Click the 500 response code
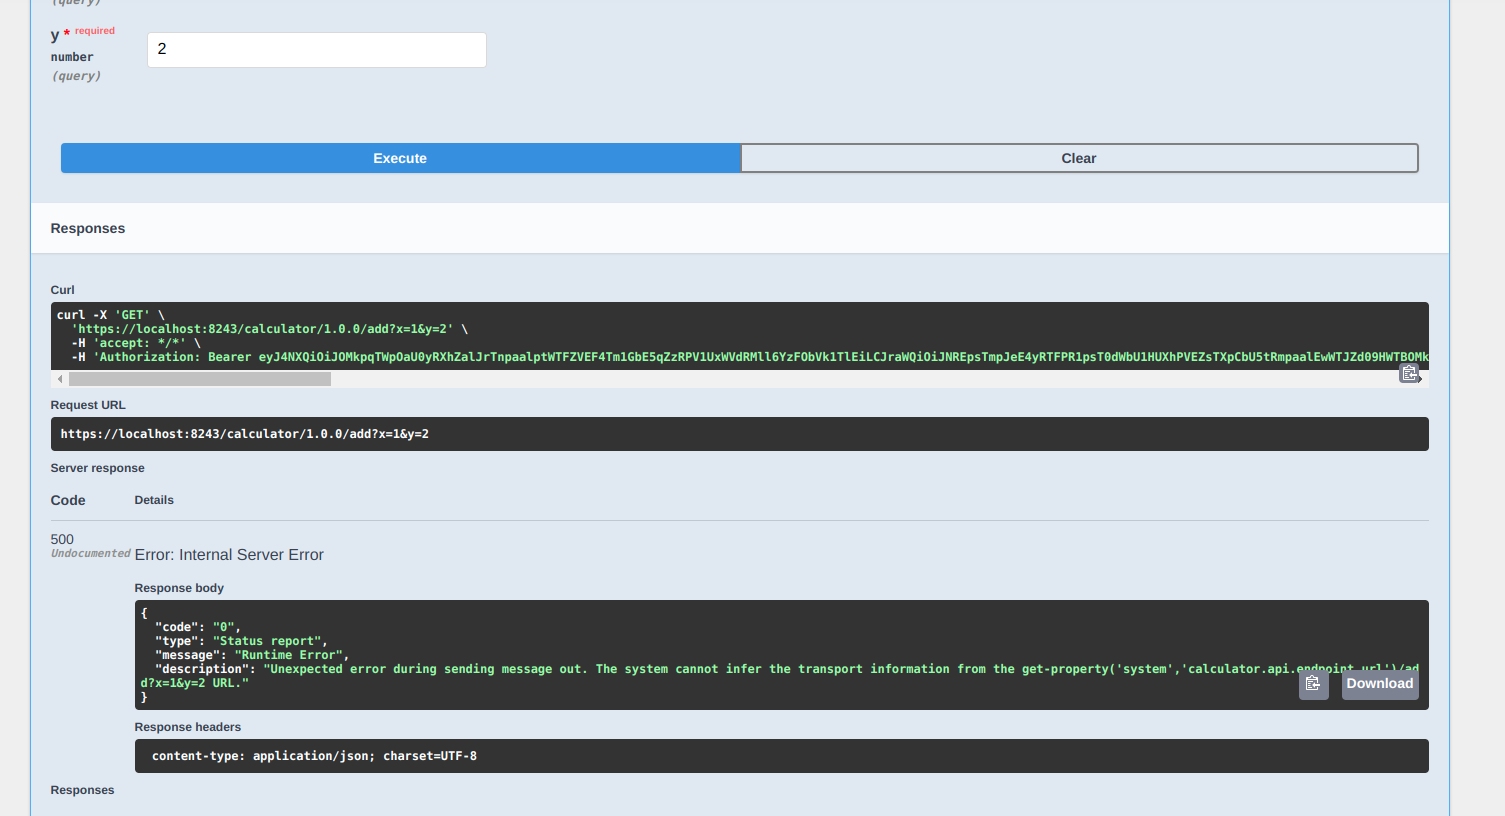 click(x=62, y=539)
